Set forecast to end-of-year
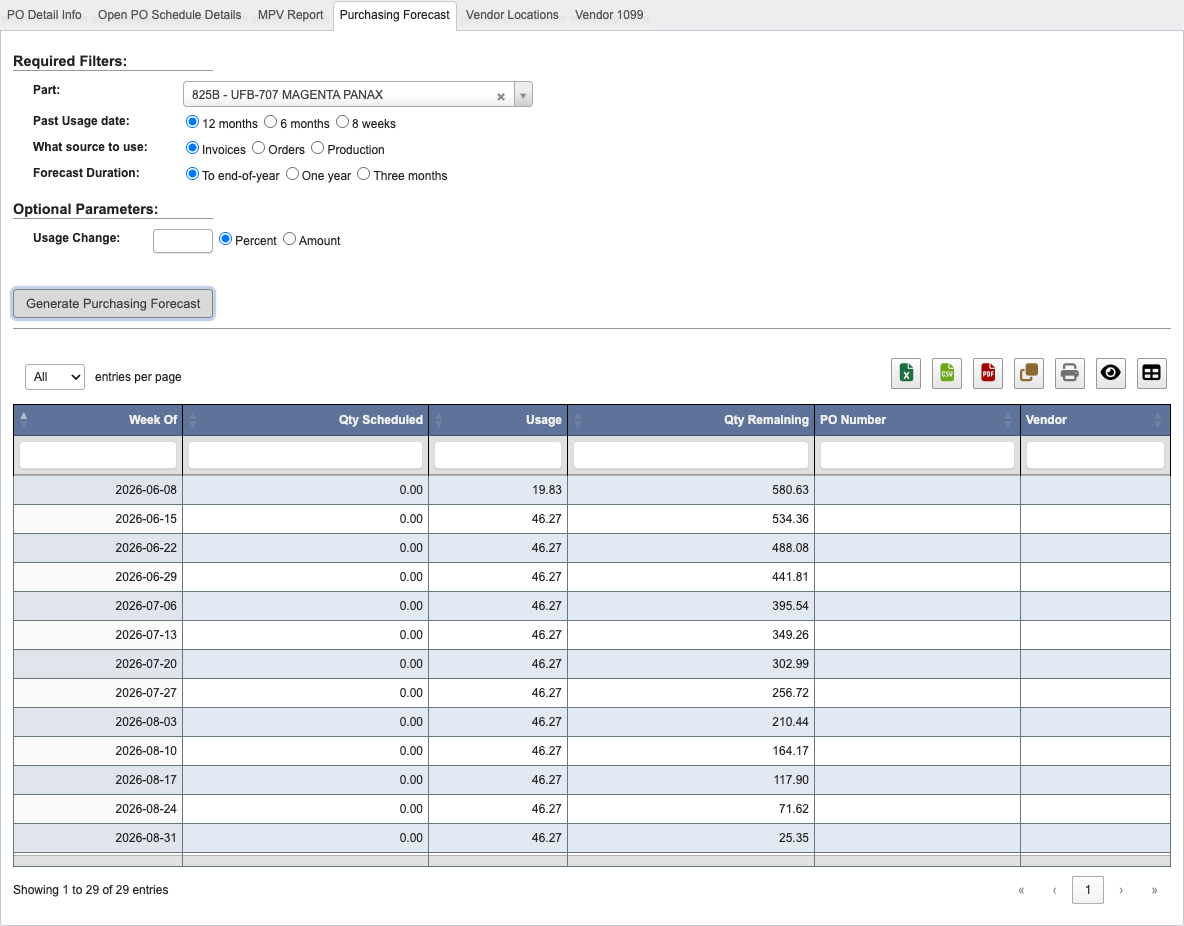This screenshot has height=926, width=1184. [x=193, y=174]
